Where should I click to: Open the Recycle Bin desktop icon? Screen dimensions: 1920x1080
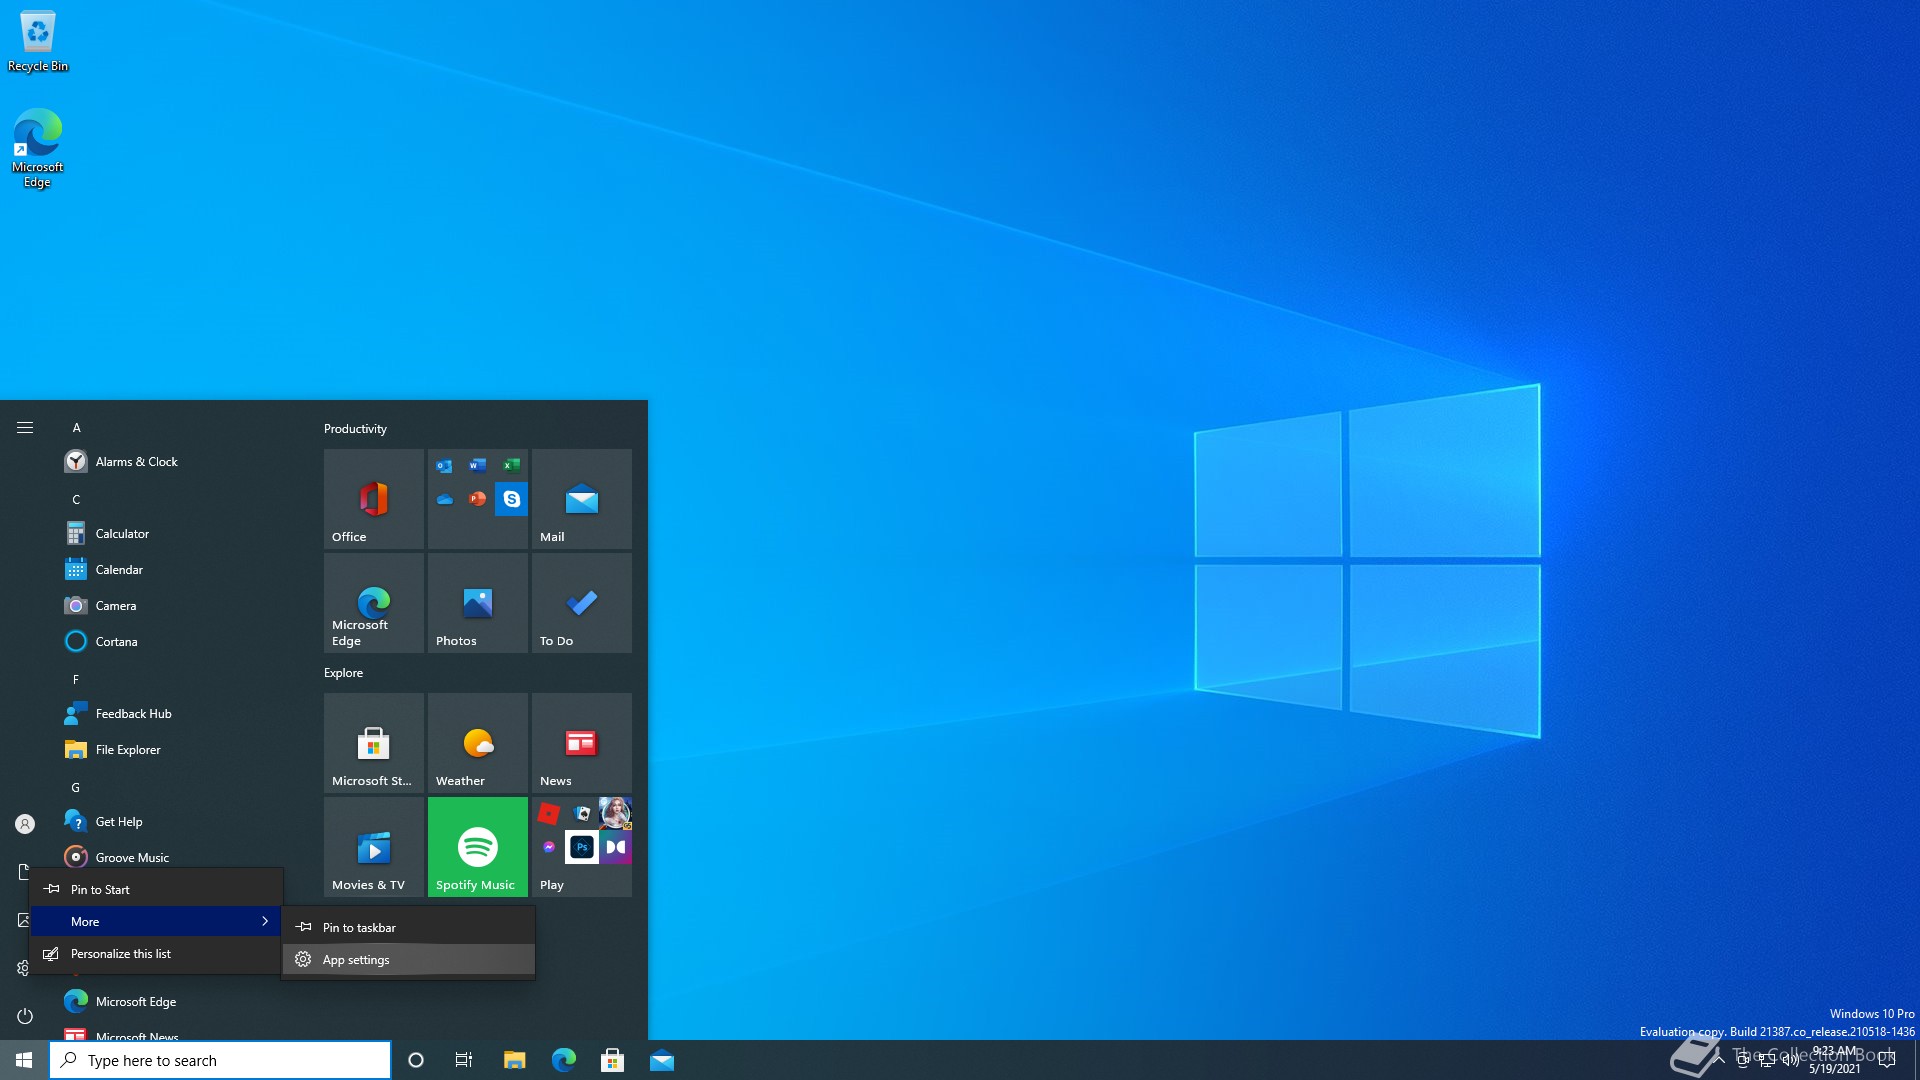tap(38, 41)
